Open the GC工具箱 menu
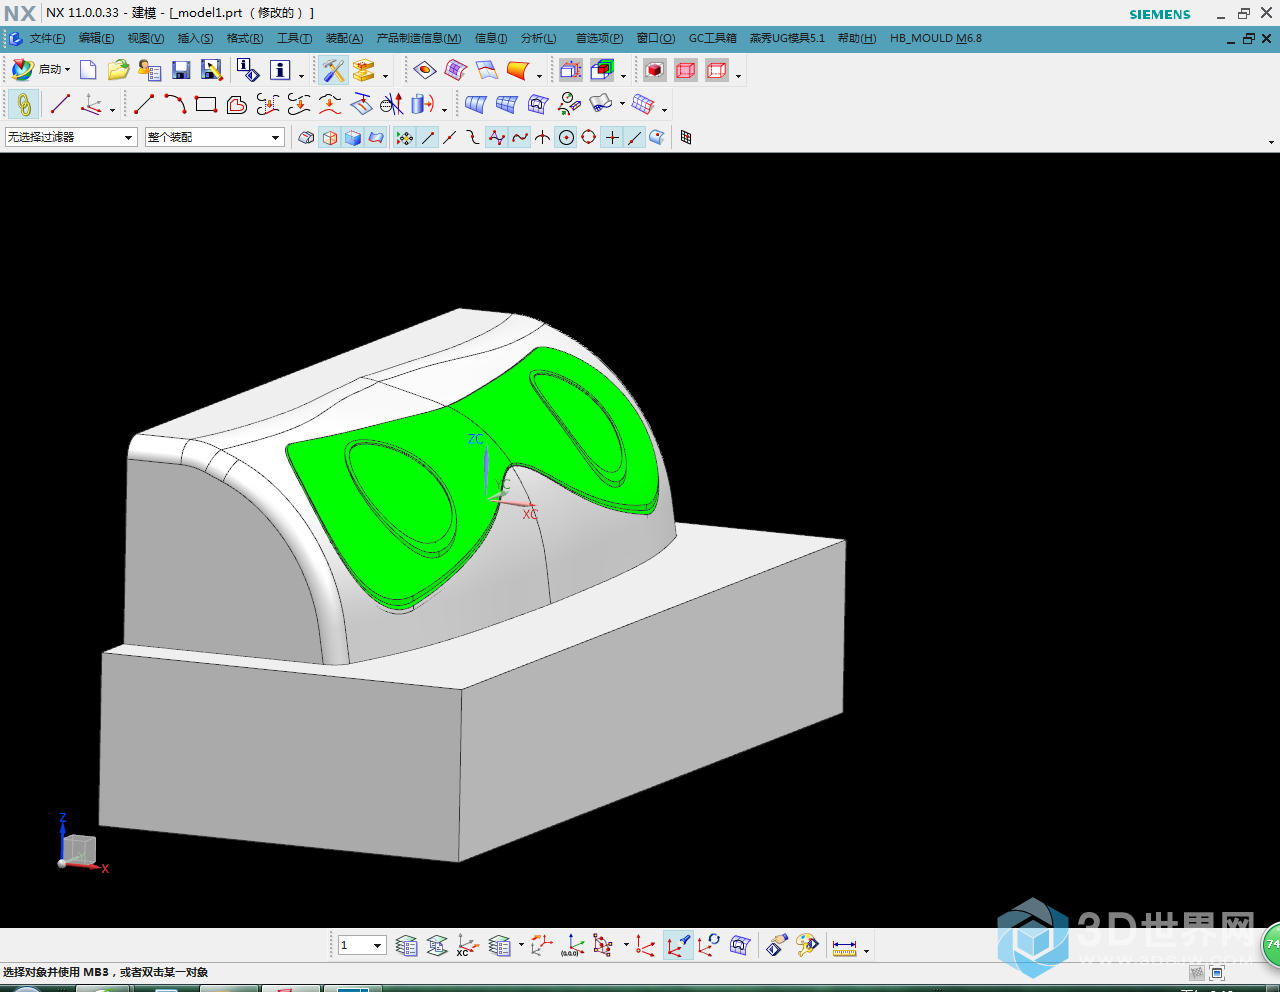The width and height of the screenshot is (1280, 992). click(712, 38)
